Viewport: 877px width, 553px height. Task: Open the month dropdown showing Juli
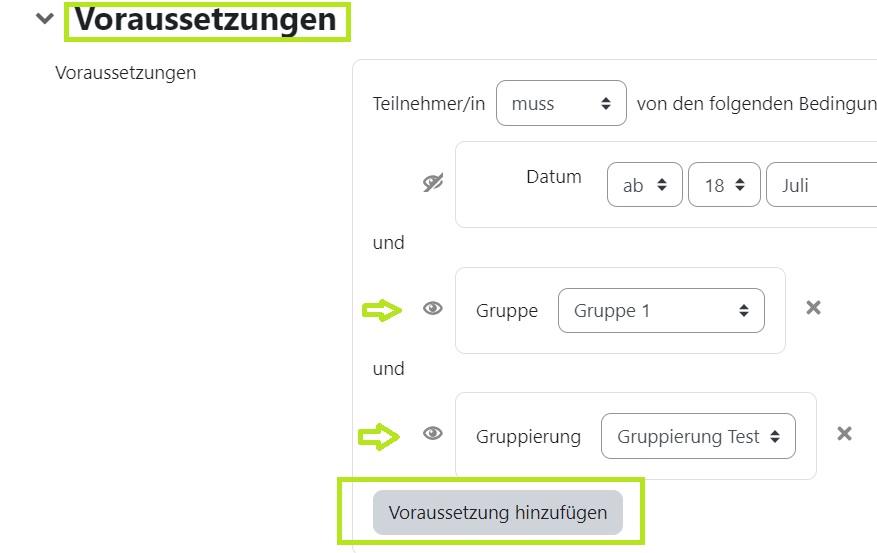pos(820,185)
